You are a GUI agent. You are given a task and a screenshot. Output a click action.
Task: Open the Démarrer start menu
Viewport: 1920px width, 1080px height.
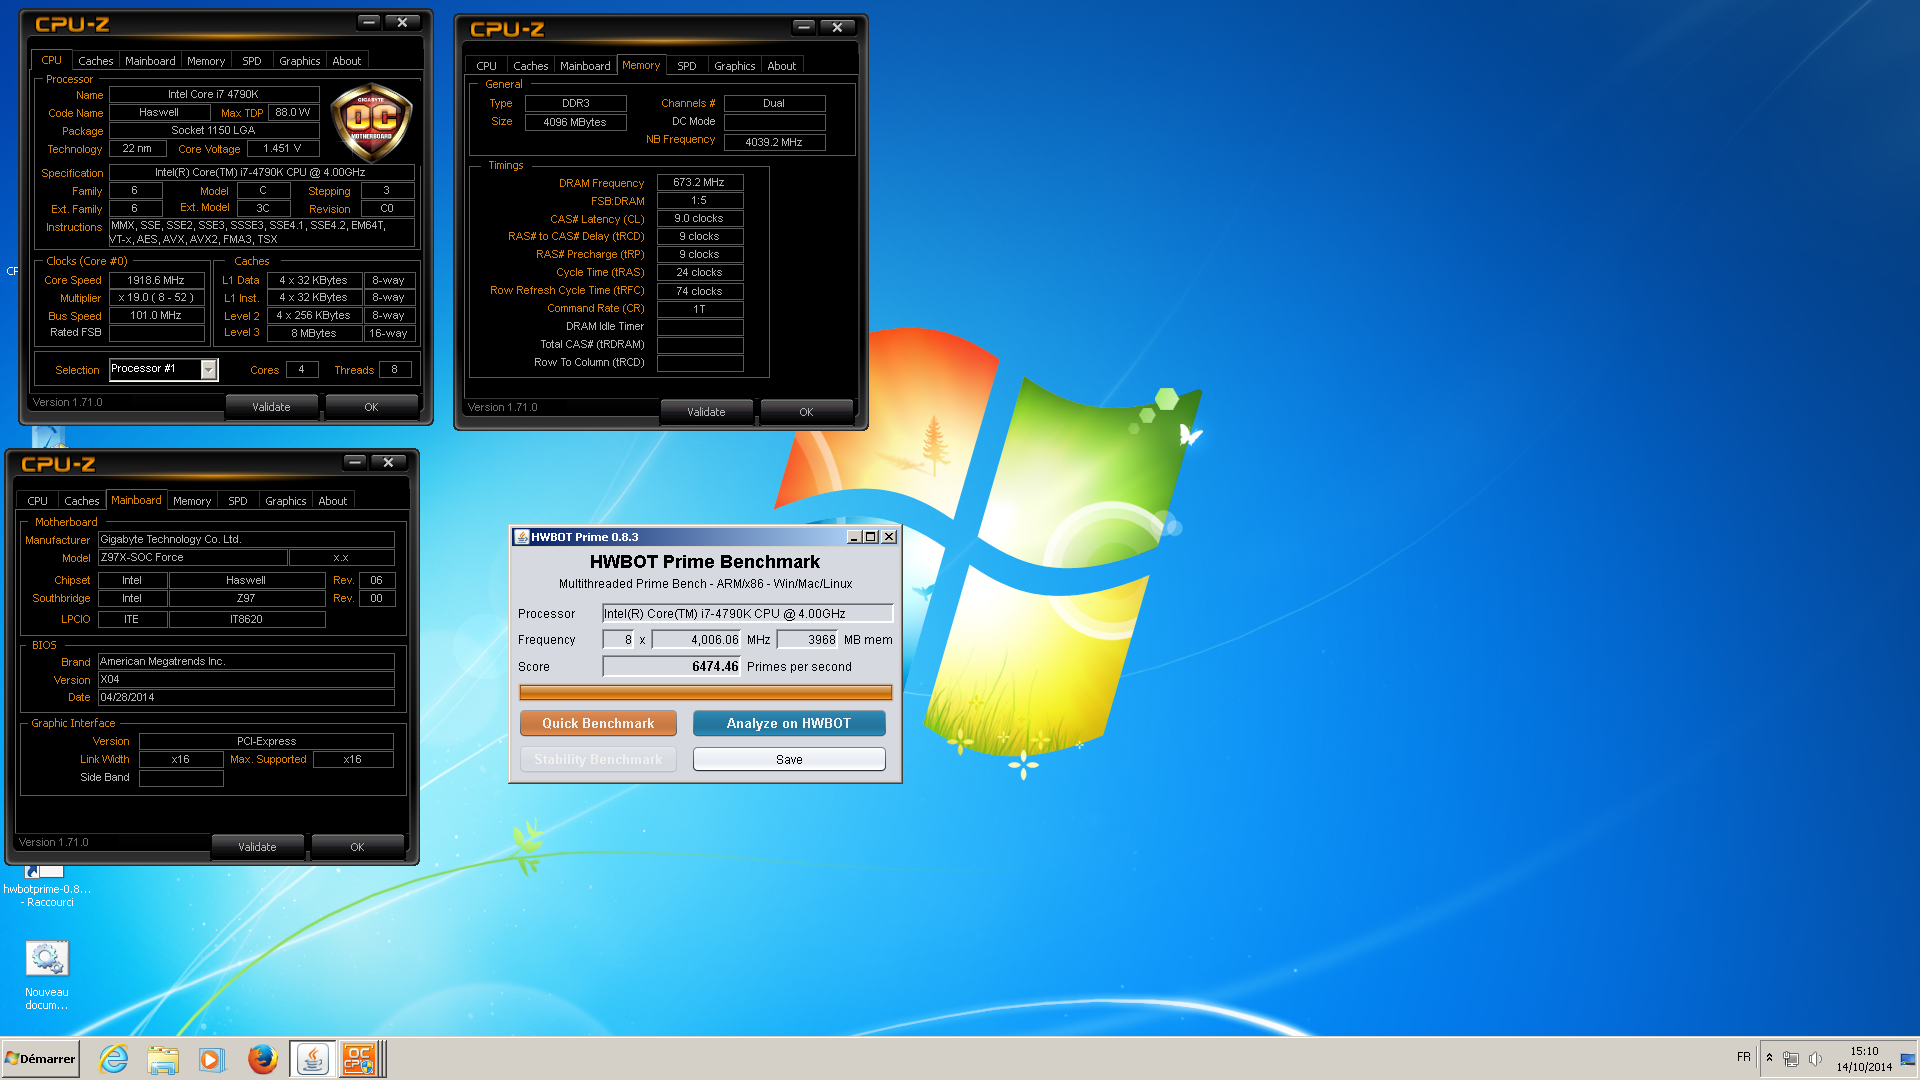pyautogui.click(x=40, y=1058)
